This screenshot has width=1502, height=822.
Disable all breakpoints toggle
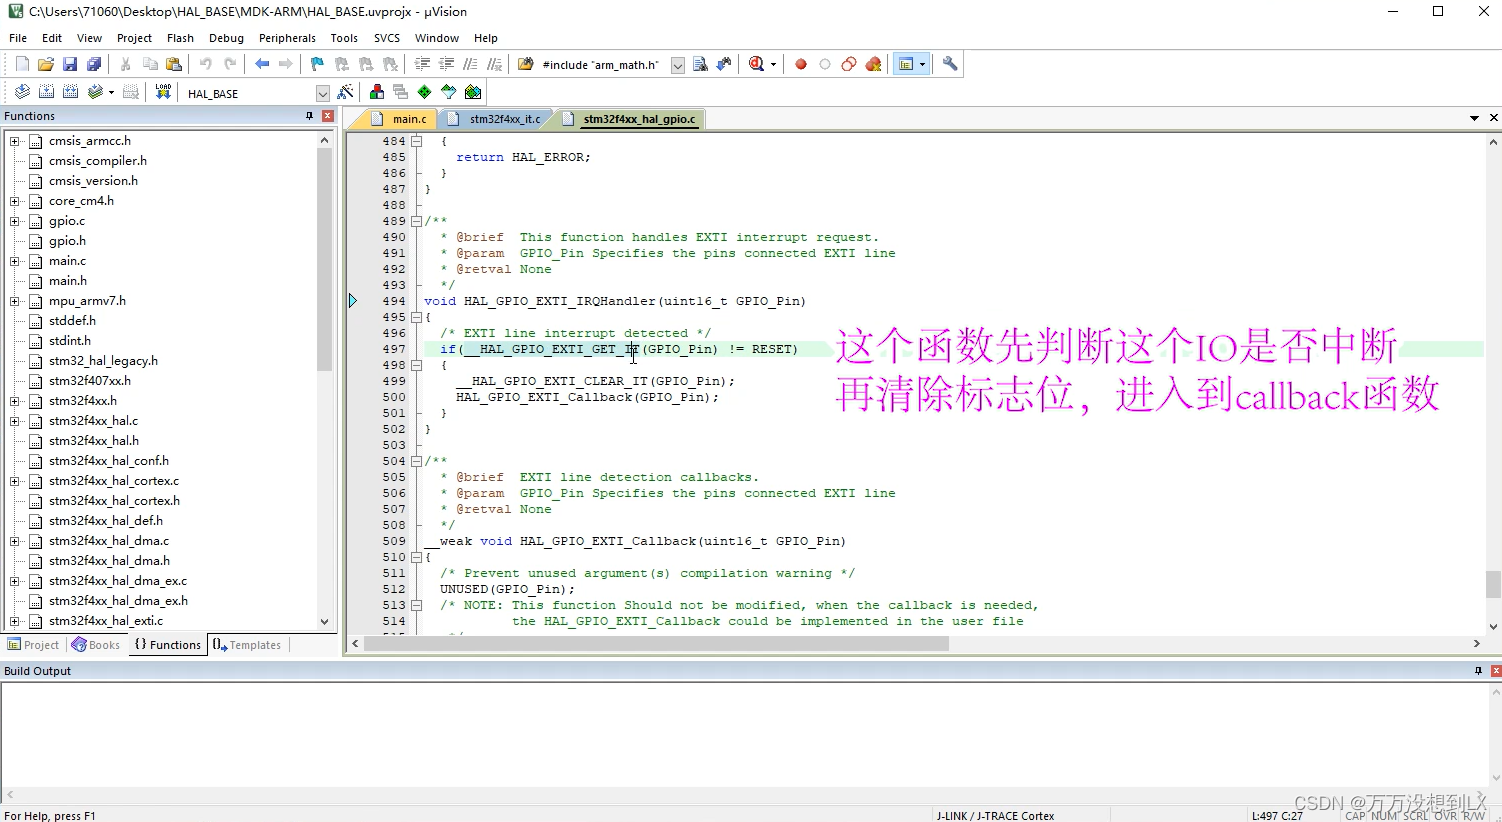848,63
